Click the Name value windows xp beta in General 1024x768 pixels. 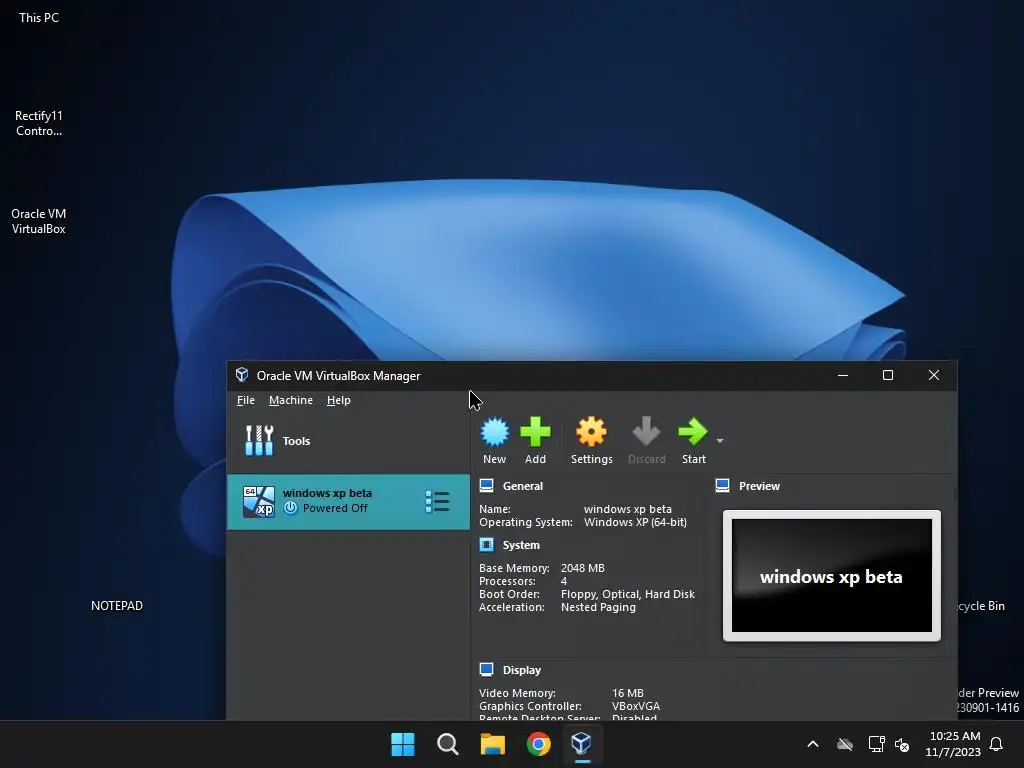tap(628, 509)
